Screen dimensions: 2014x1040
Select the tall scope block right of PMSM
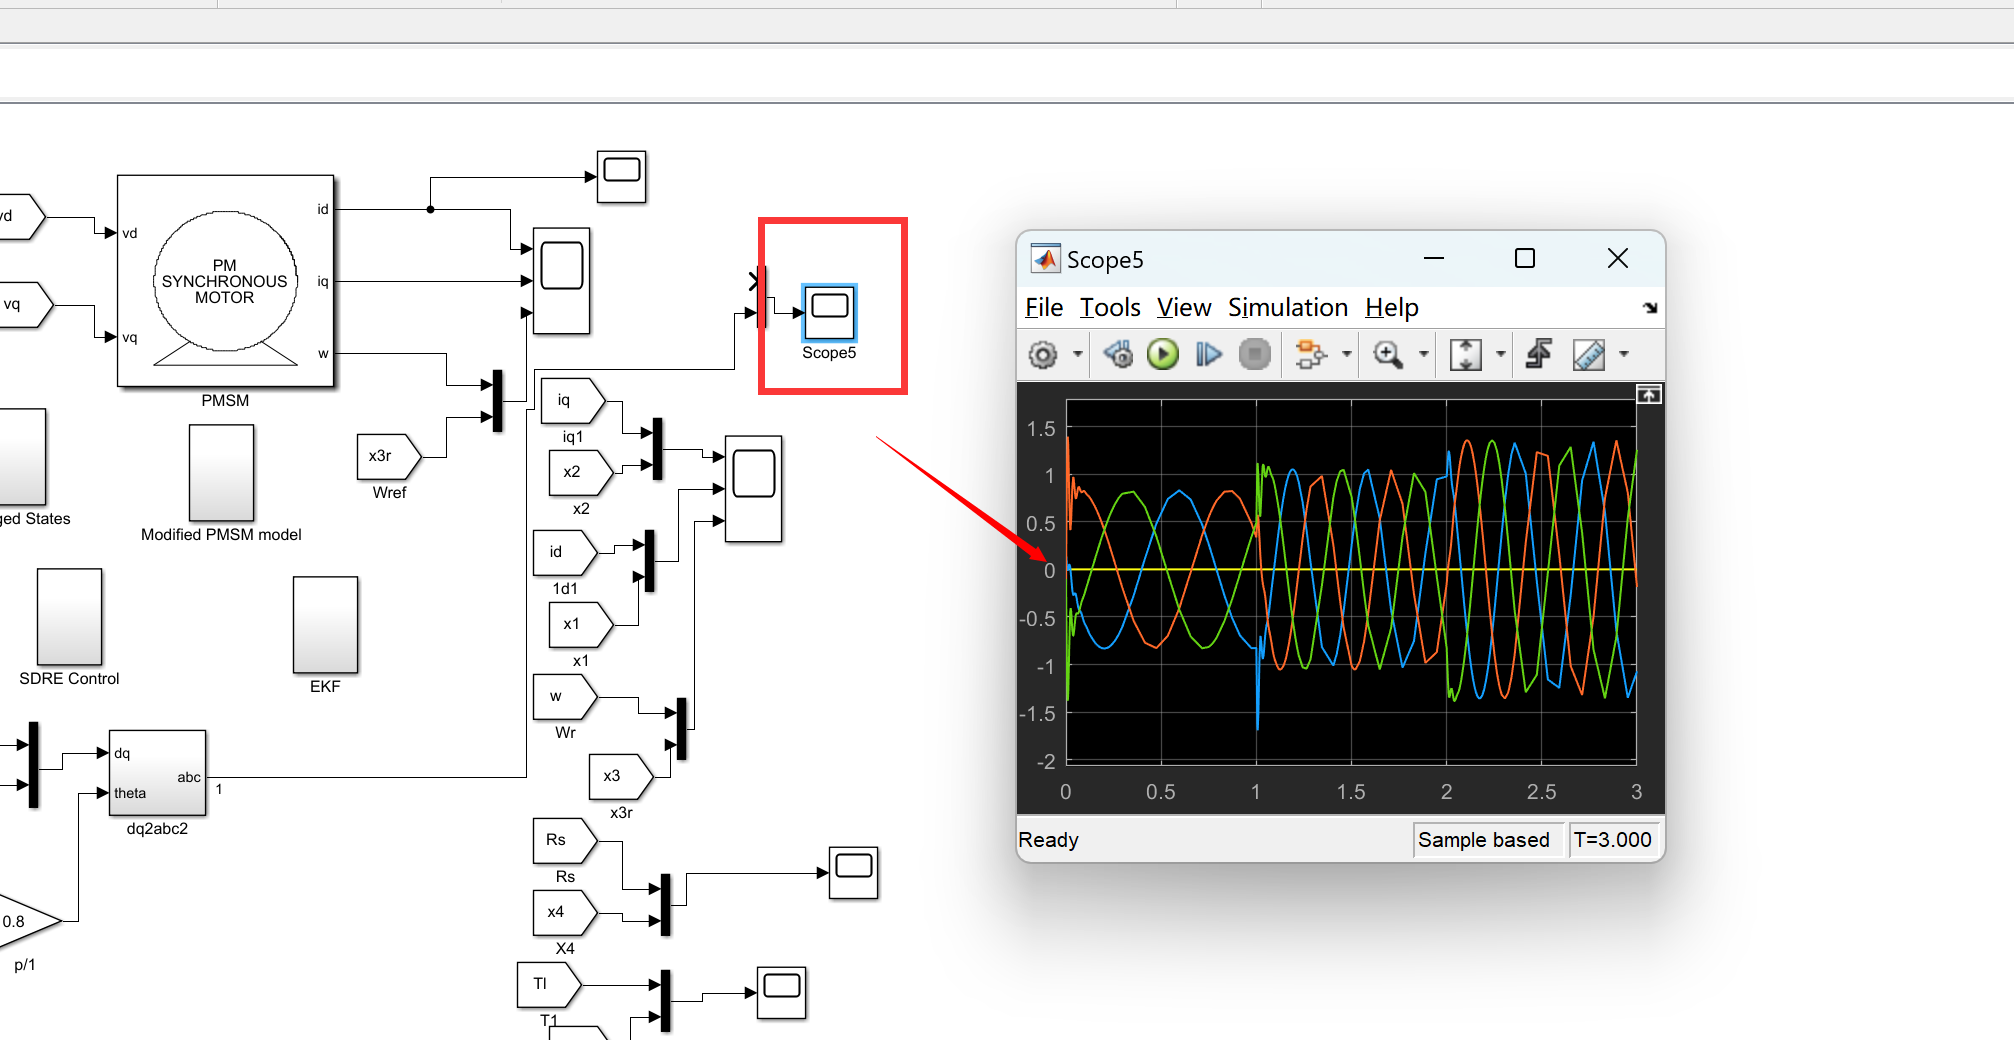coord(561,281)
